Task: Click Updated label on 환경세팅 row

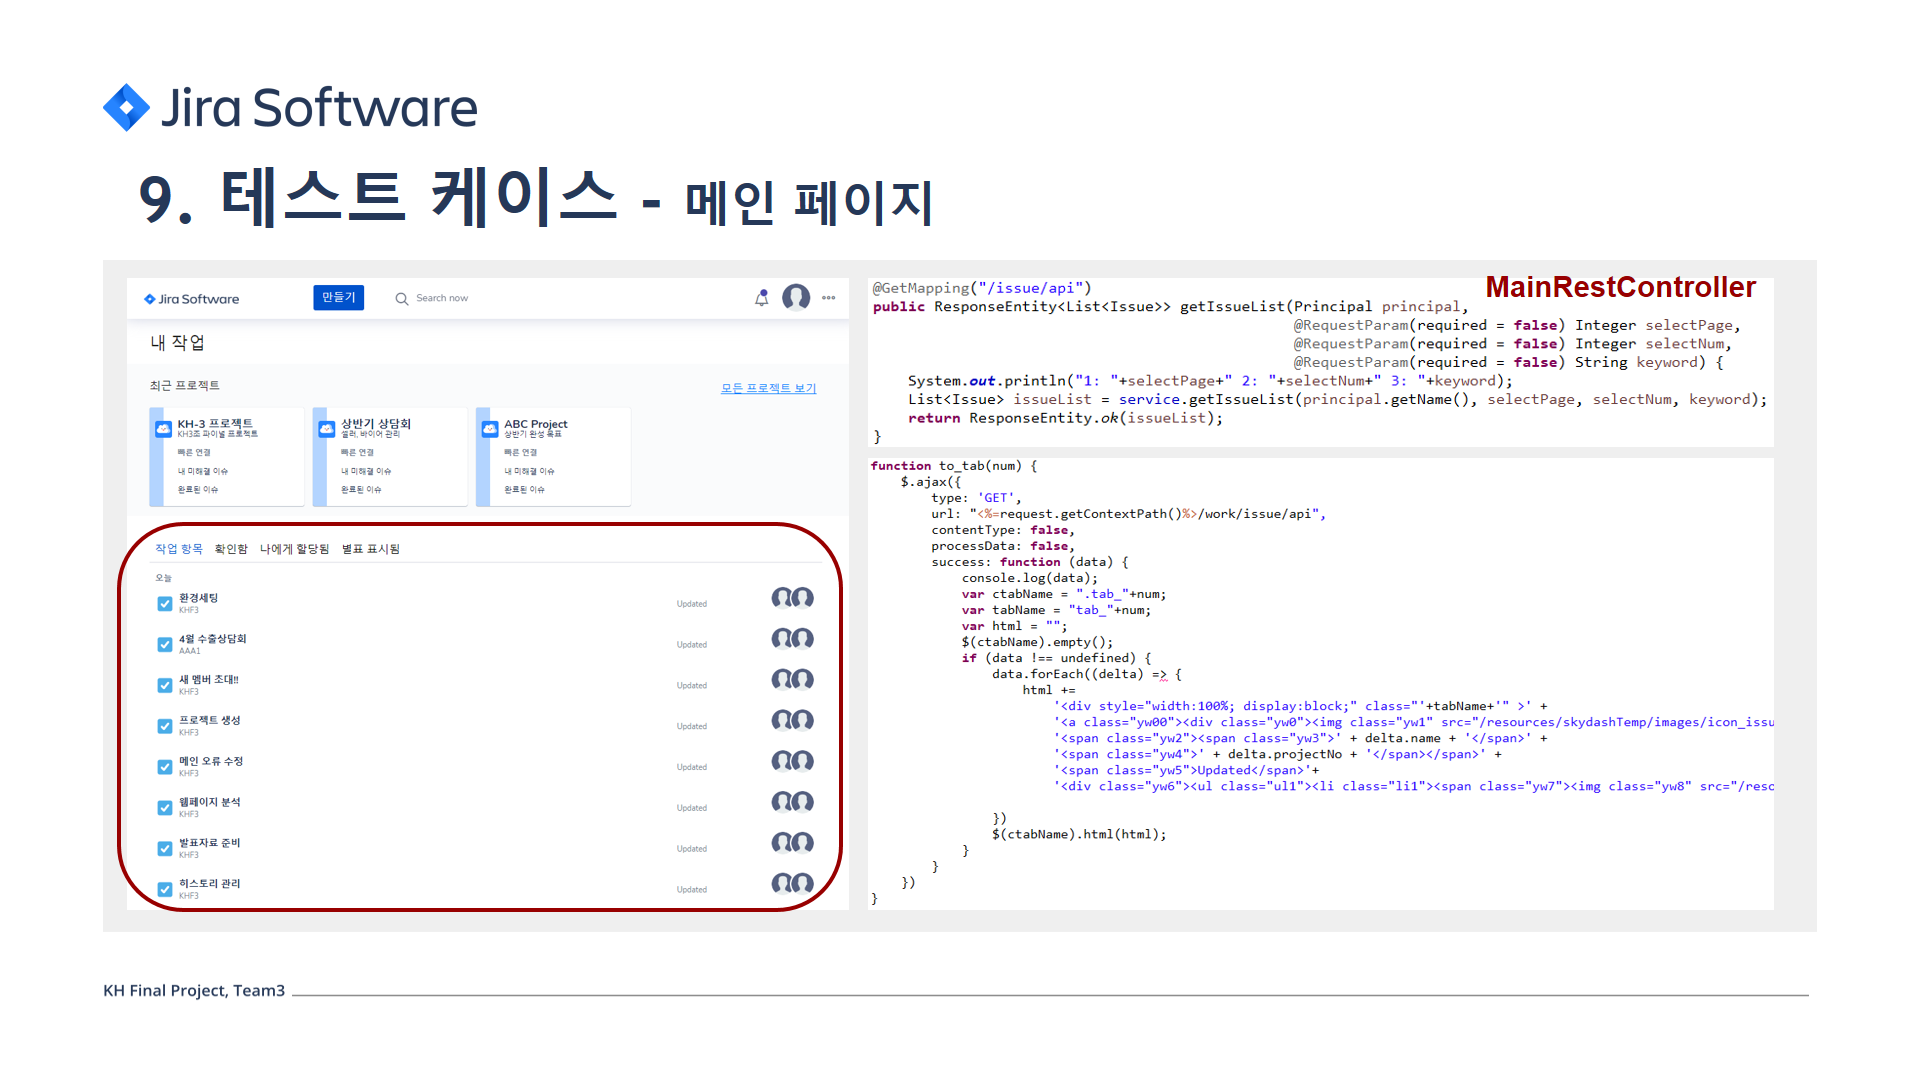Action: pyautogui.click(x=692, y=604)
